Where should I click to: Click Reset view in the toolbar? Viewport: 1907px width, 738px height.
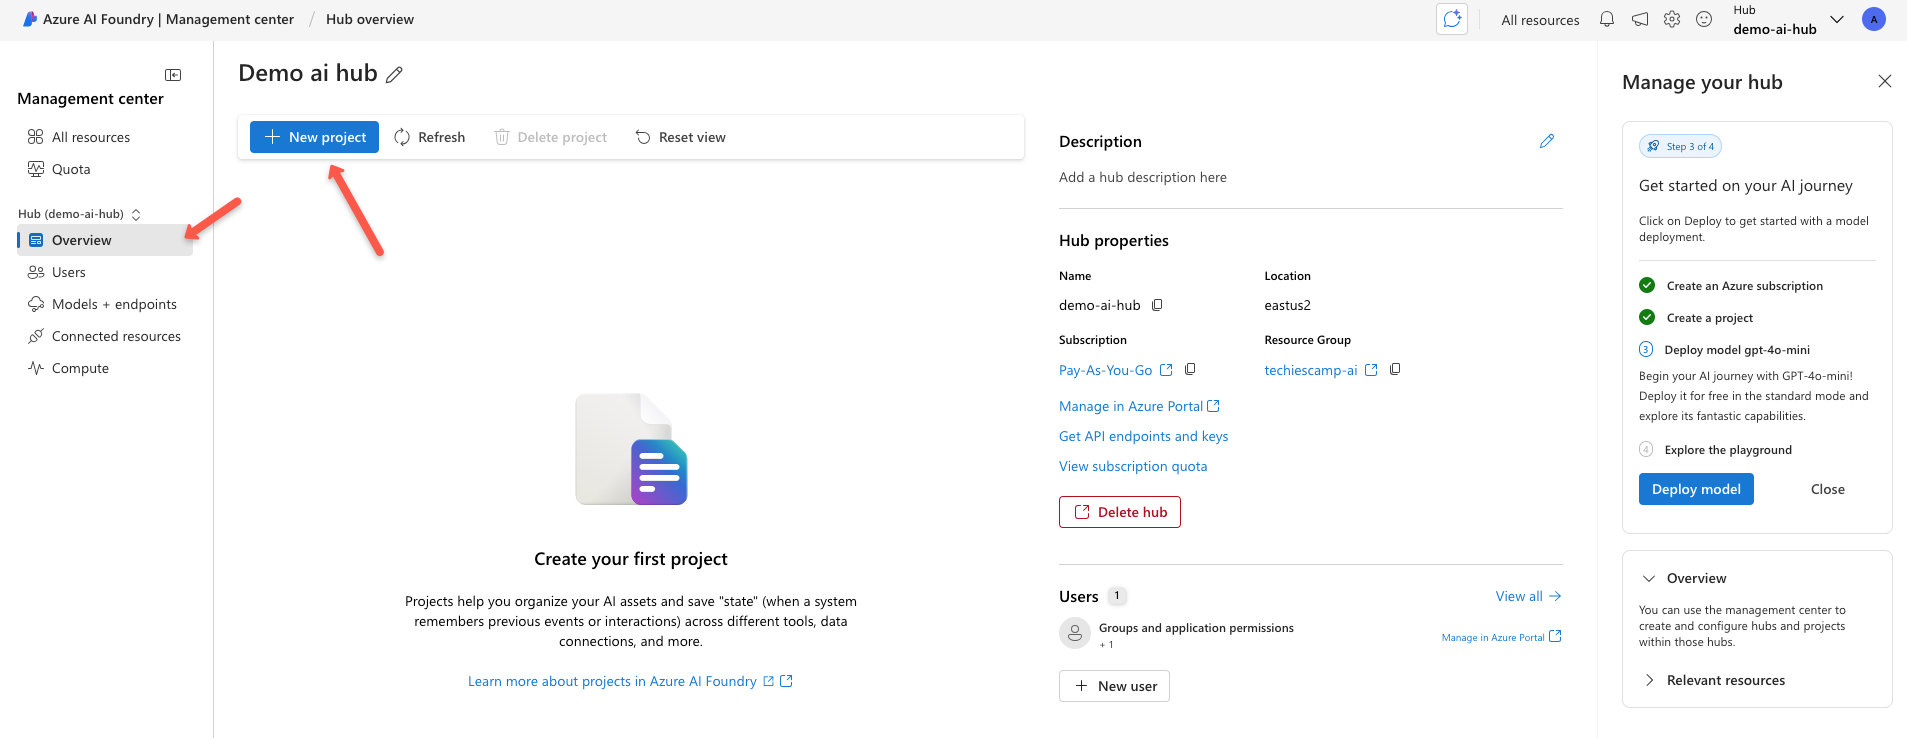coord(681,137)
